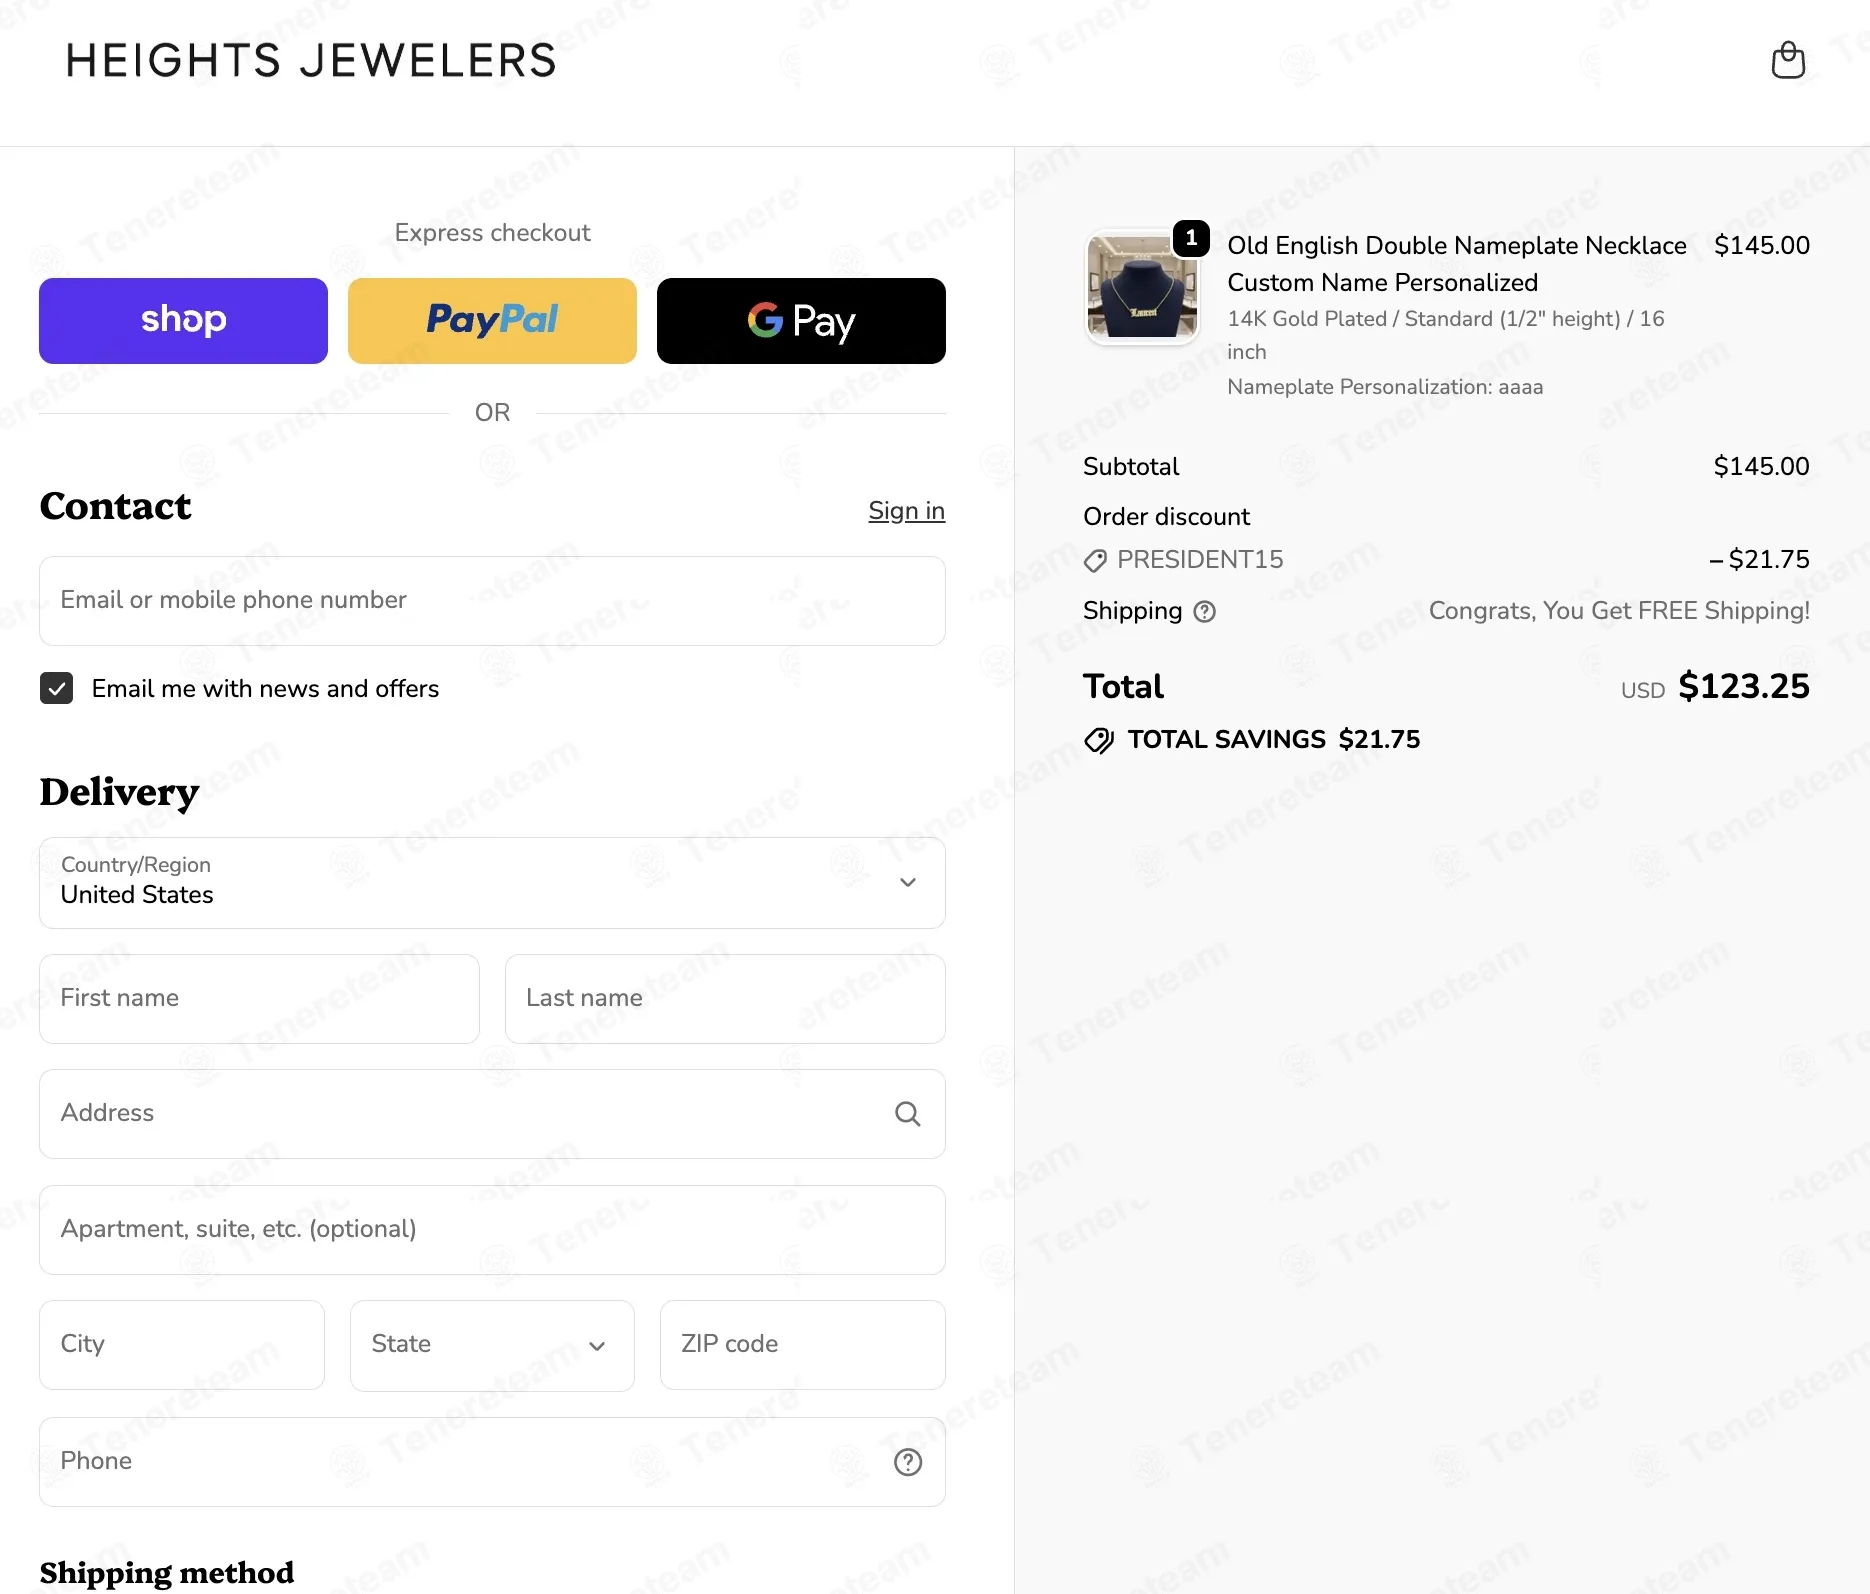Select the ZIP code input field
Image resolution: width=1870 pixels, height=1594 pixels.
[x=803, y=1345]
